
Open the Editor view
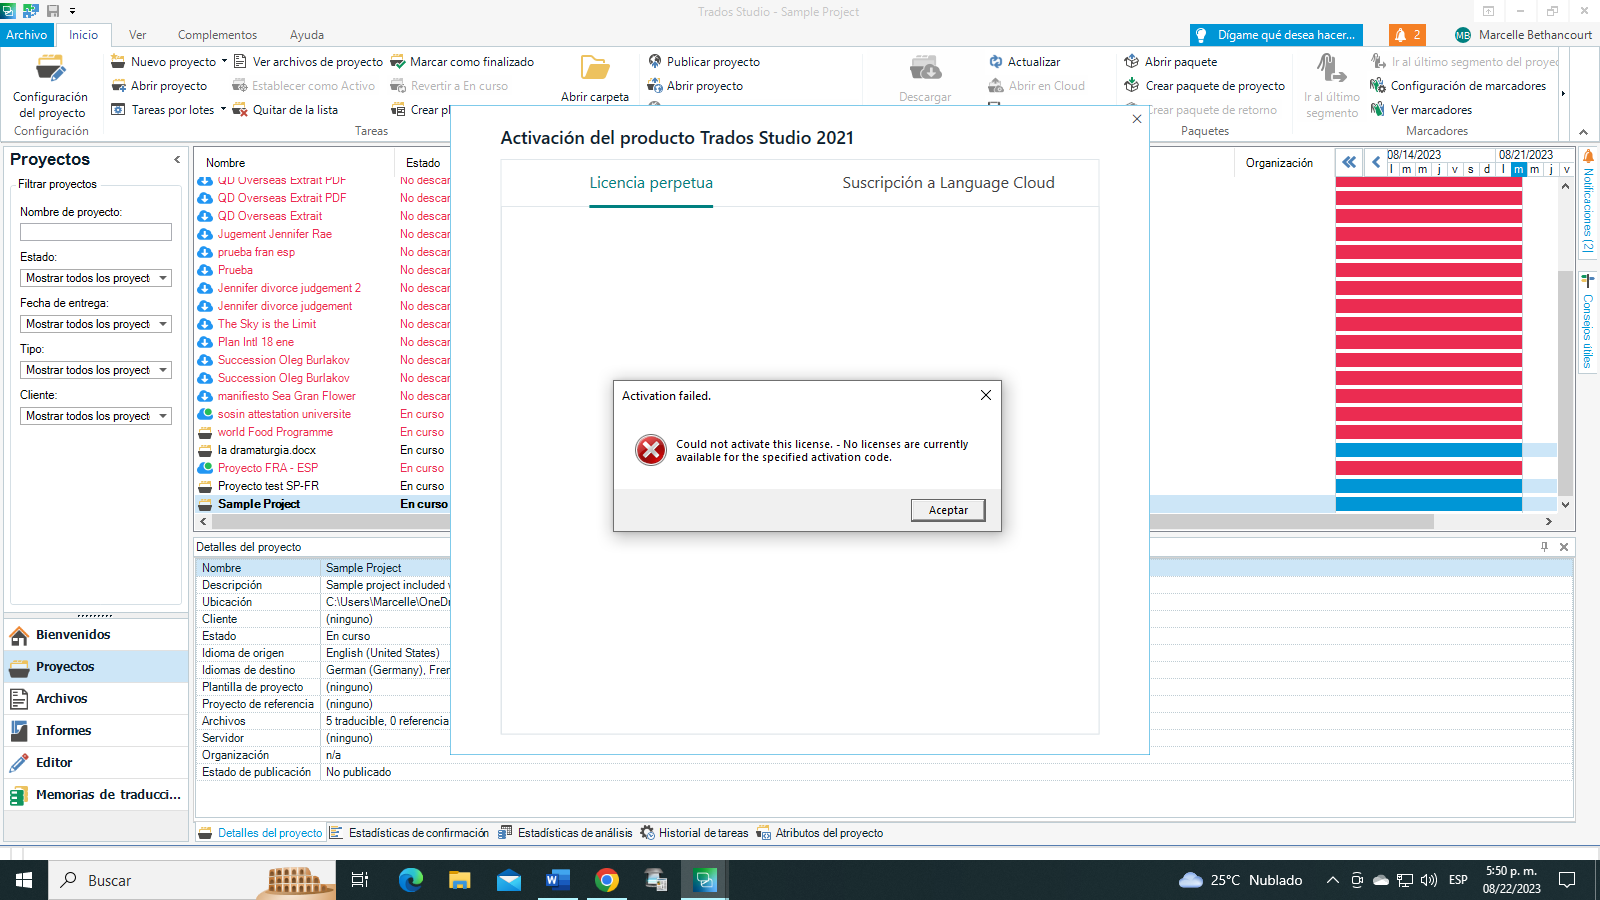coord(96,763)
